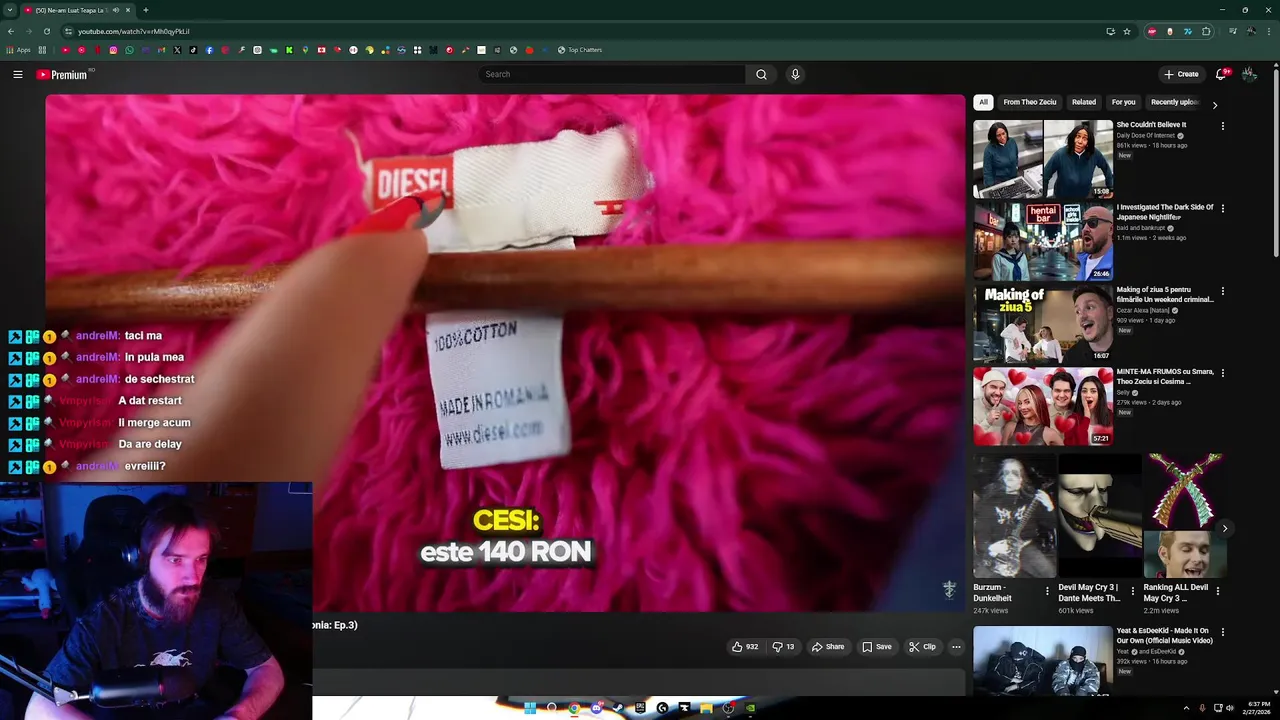
Task: Open the taskbar volume control
Action: [x=1229, y=708]
